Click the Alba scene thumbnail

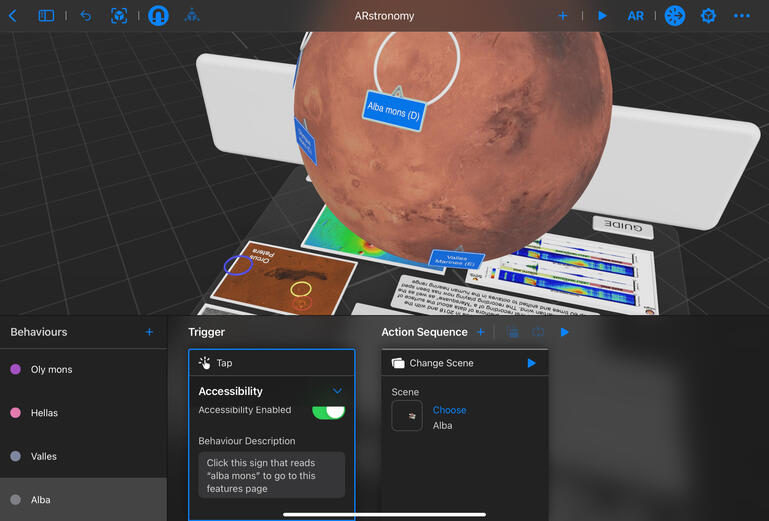(407, 416)
